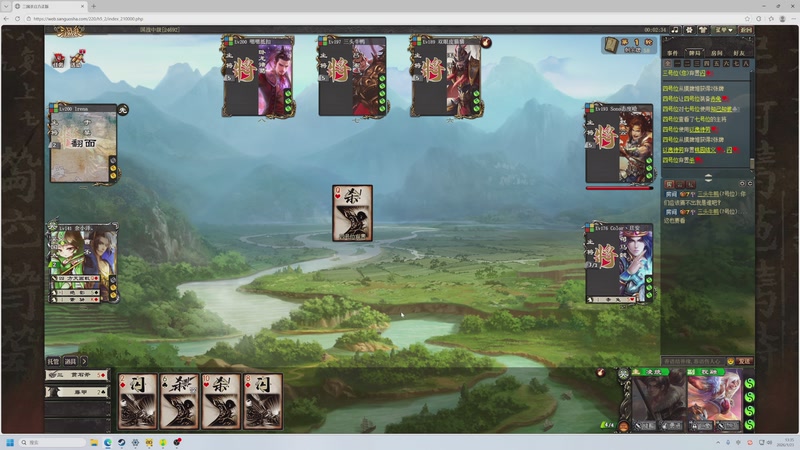Viewport: 800px width, 450px height.
Task: Select the 七 seat filter
Action: [736, 63]
